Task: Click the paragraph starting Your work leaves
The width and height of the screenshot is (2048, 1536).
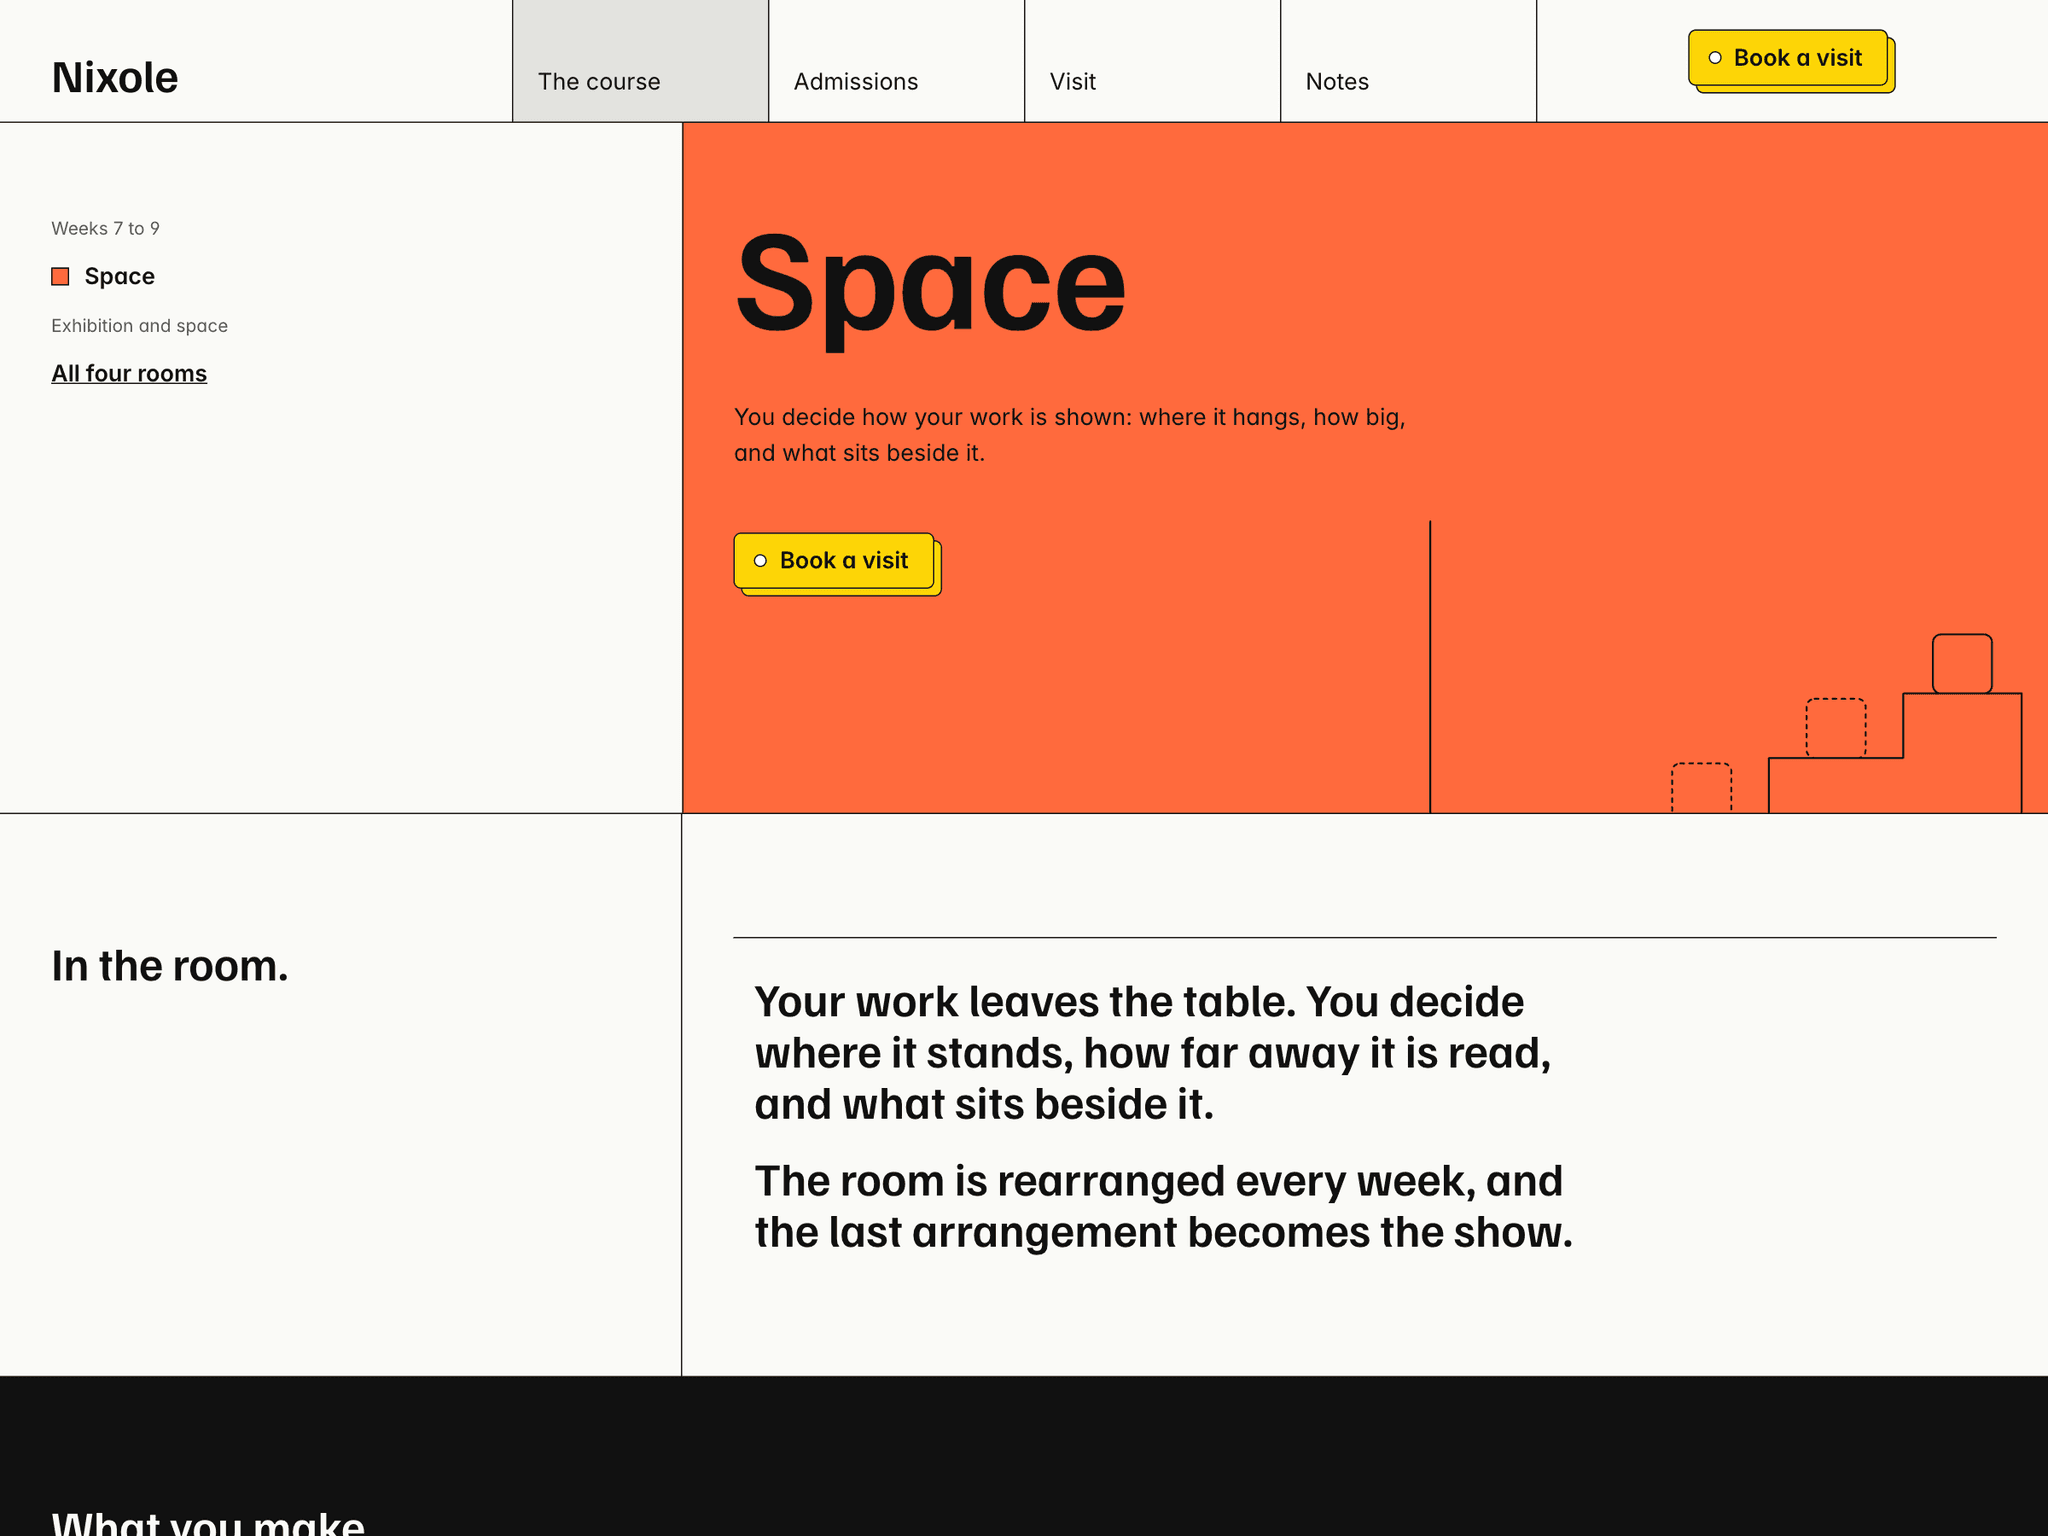Action: [1153, 1053]
